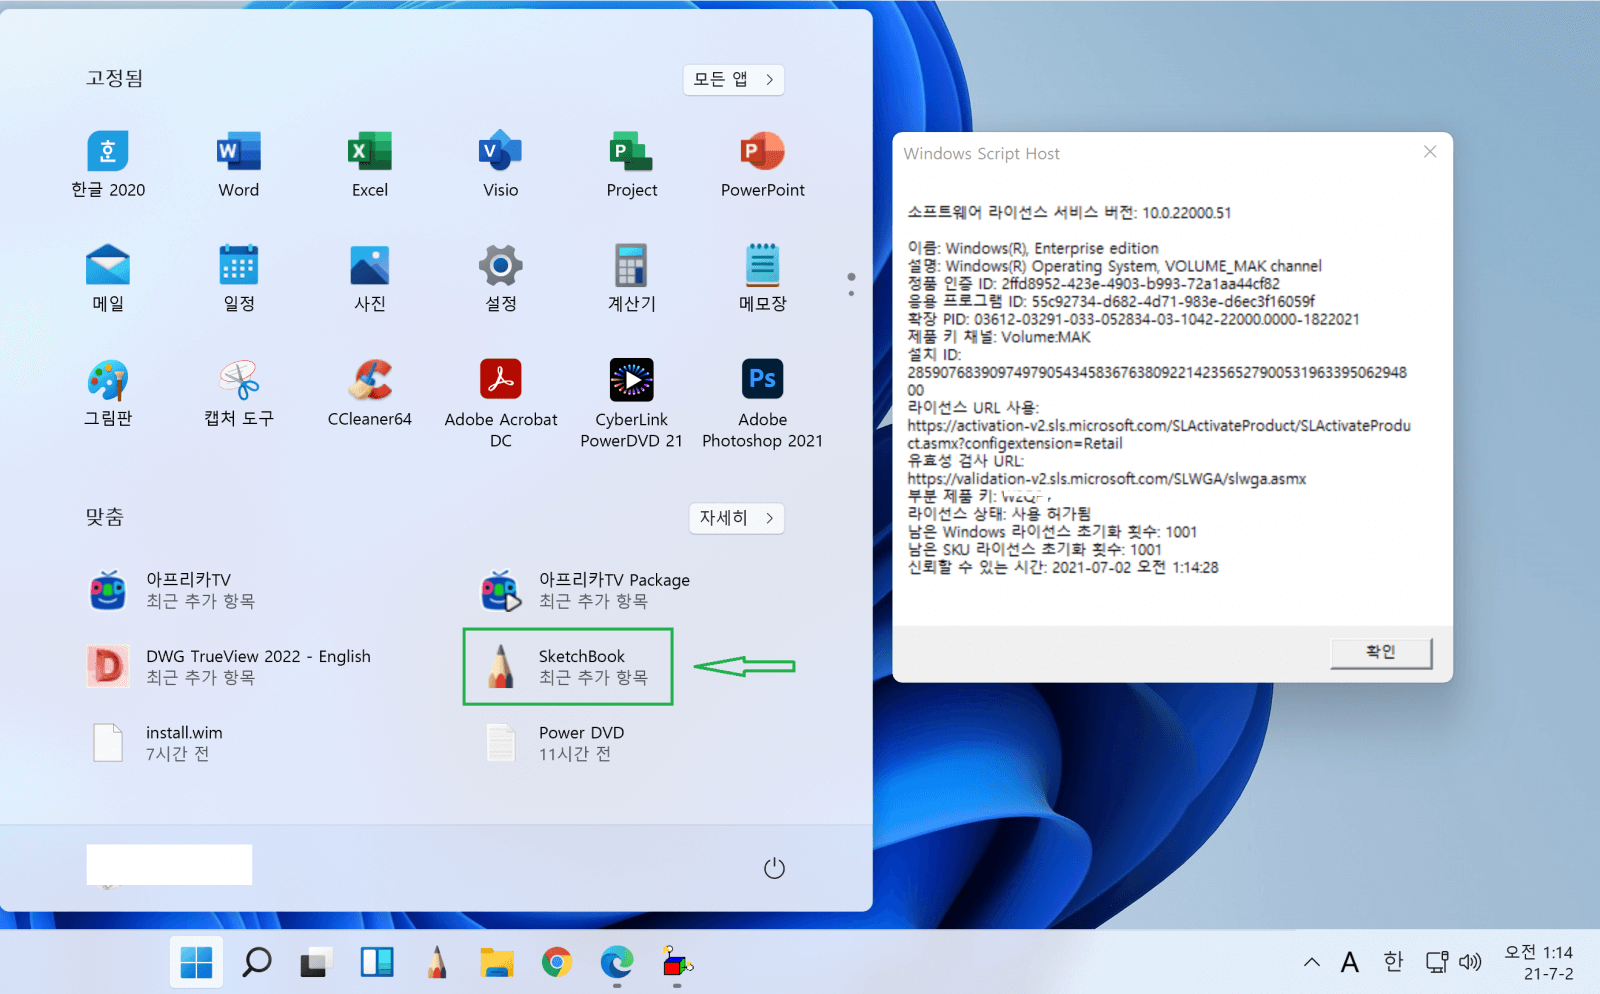Show hidden tray icons chevron
The width and height of the screenshot is (1600, 994).
click(x=1311, y=962)
